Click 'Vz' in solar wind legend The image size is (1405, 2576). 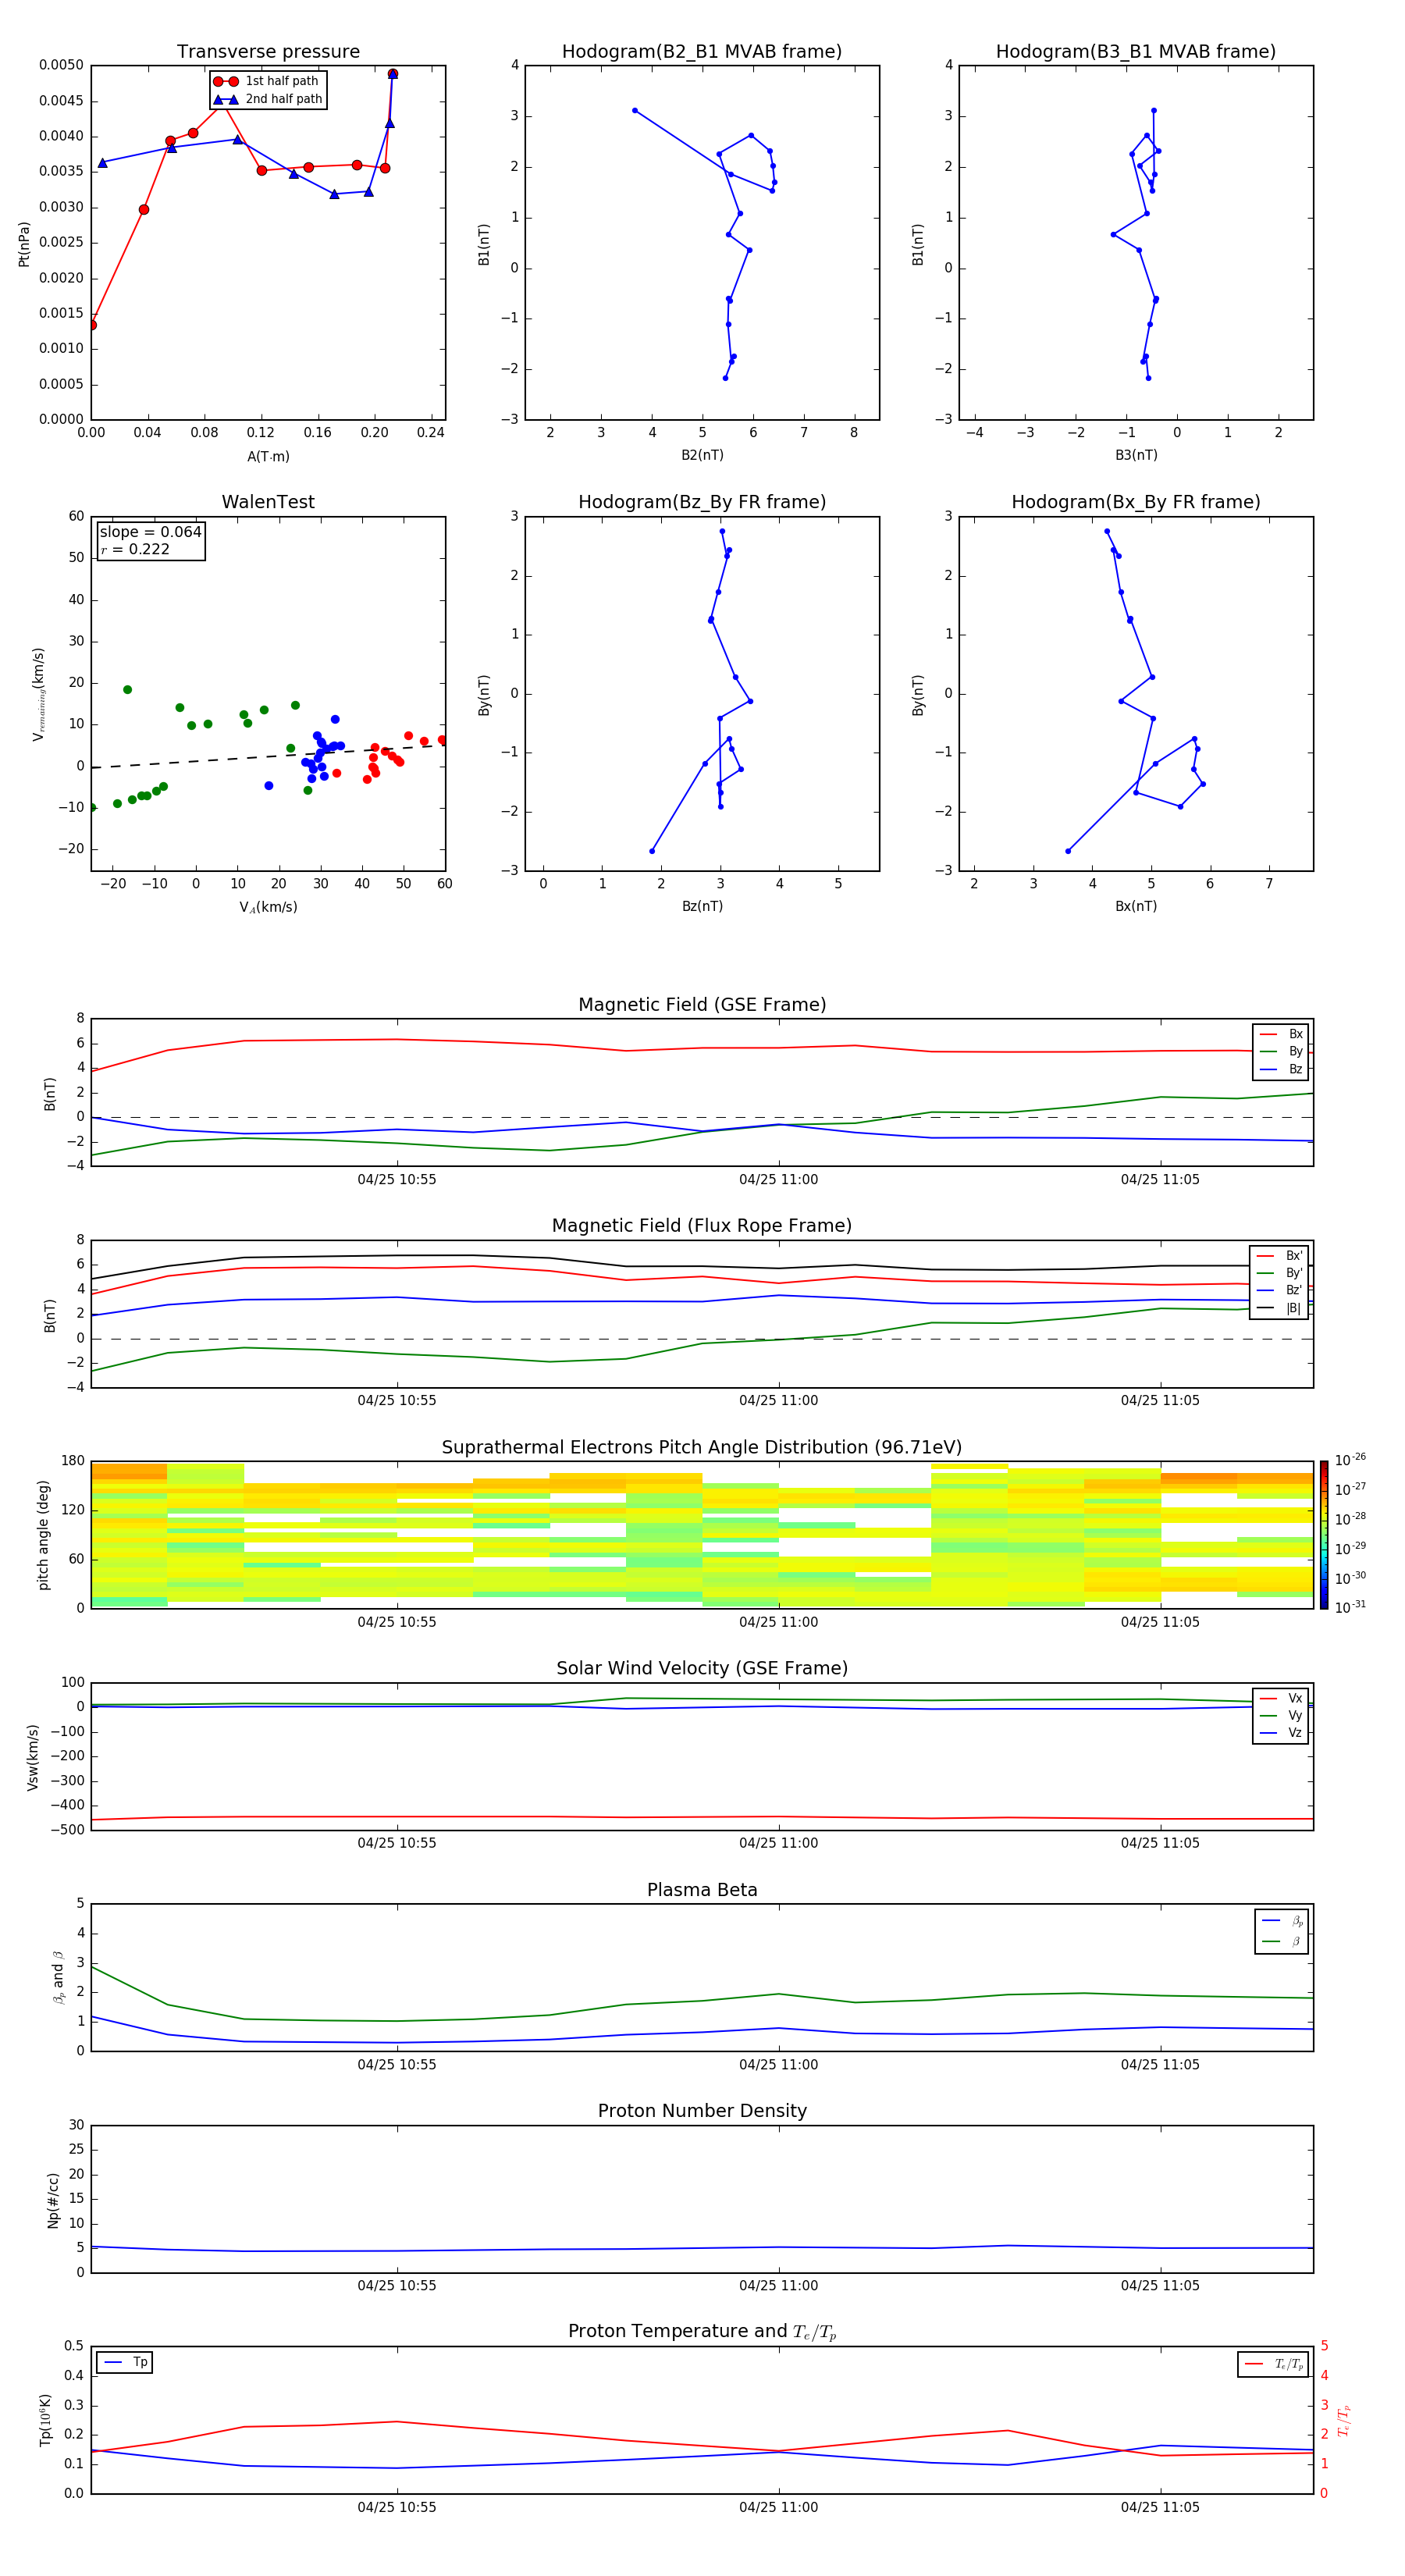pyautogui.click(x=1281, y=1733)
